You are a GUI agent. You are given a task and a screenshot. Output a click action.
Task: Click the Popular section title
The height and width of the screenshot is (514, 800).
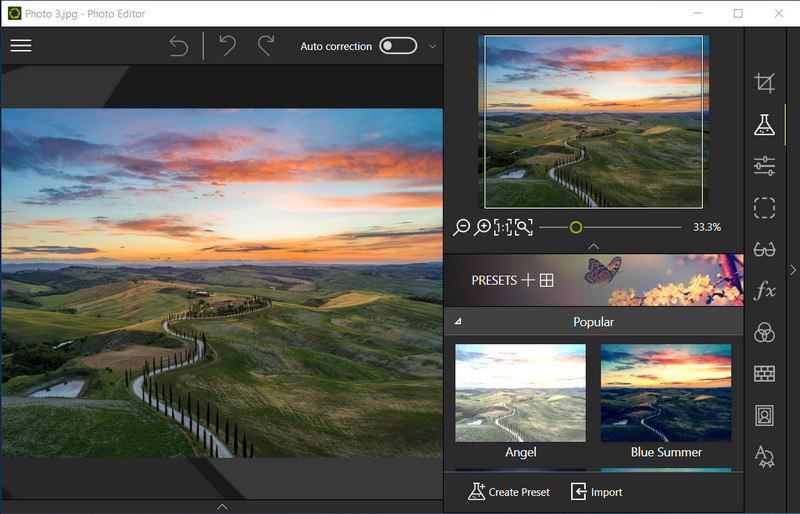click(593, 322)
